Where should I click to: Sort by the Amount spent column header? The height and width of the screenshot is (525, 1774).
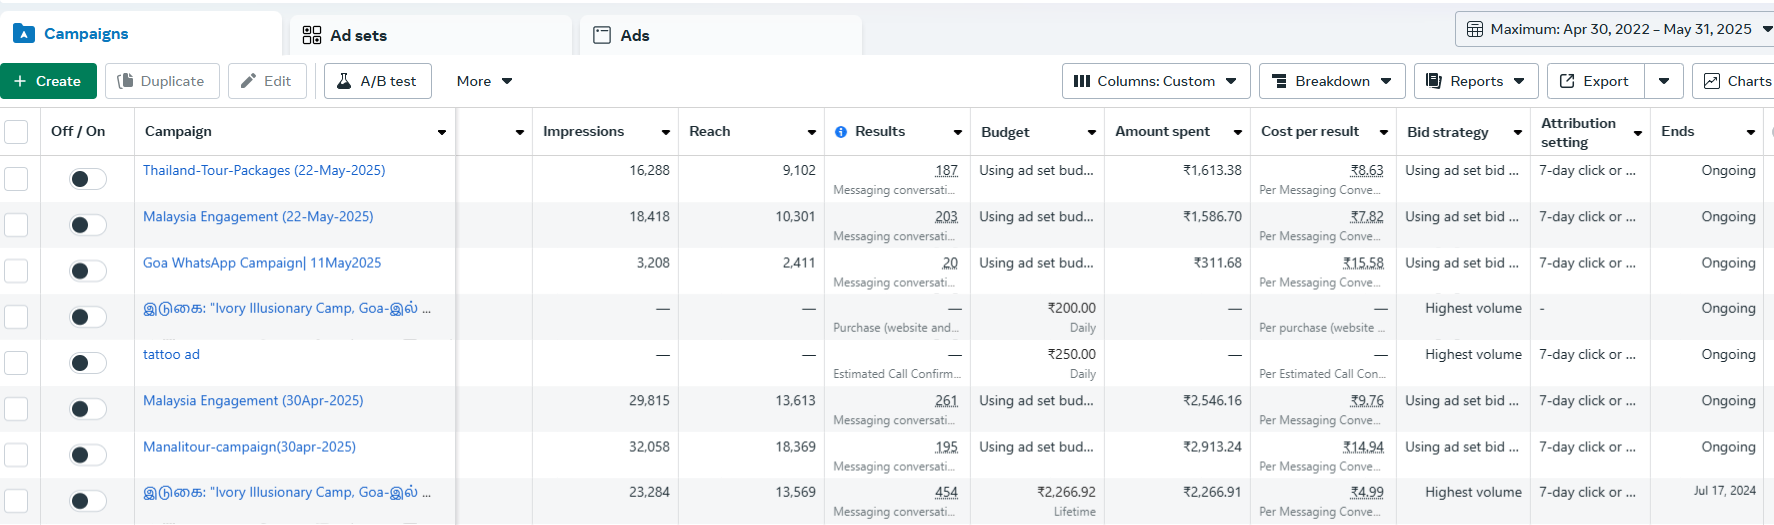pyautogui.click(x=1162, y=132)
